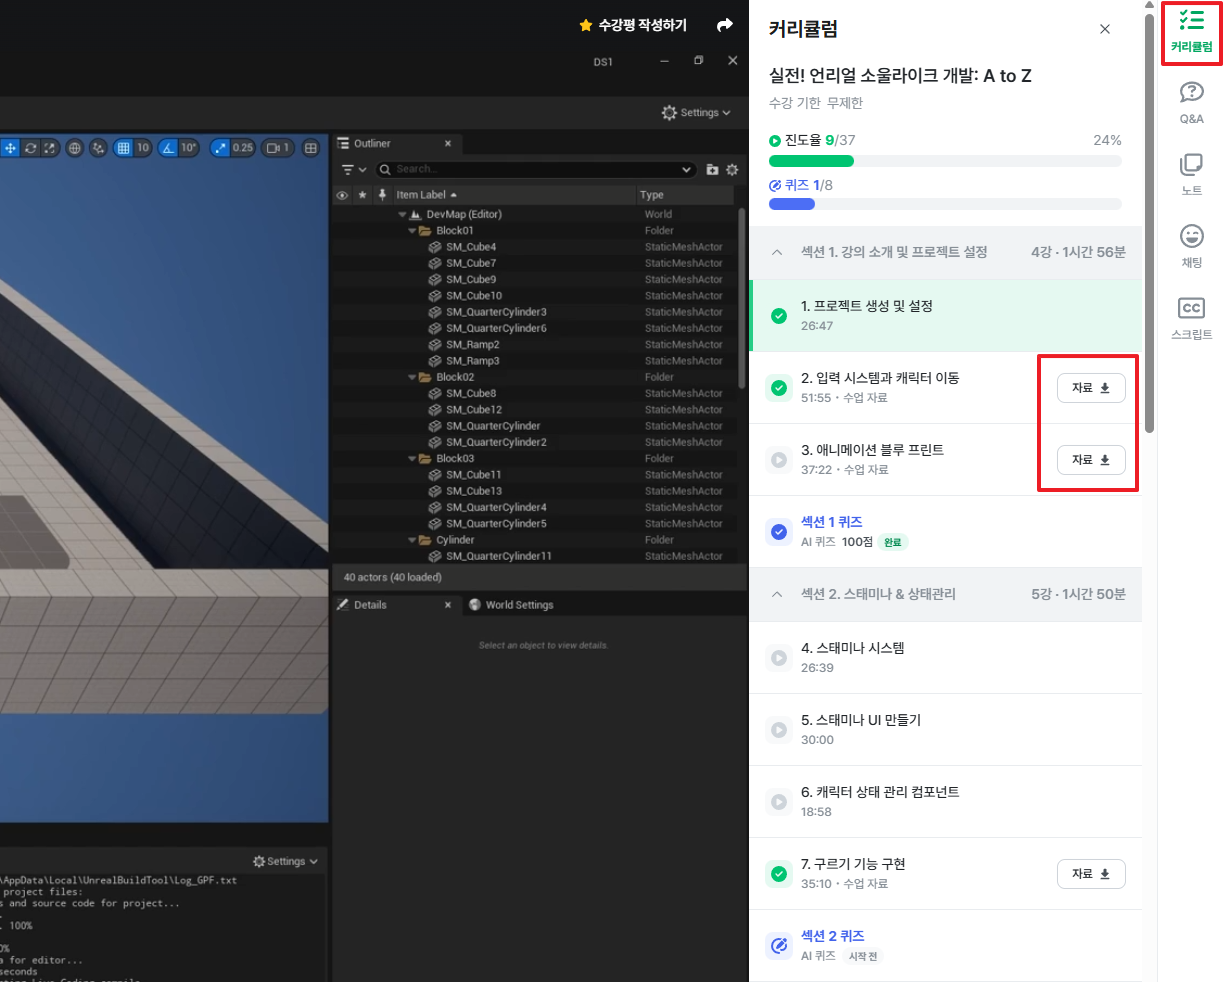This screenshot has width=1226, height=982.
Task: Switch to the Details tab
Action: click(x=370, y=605)
